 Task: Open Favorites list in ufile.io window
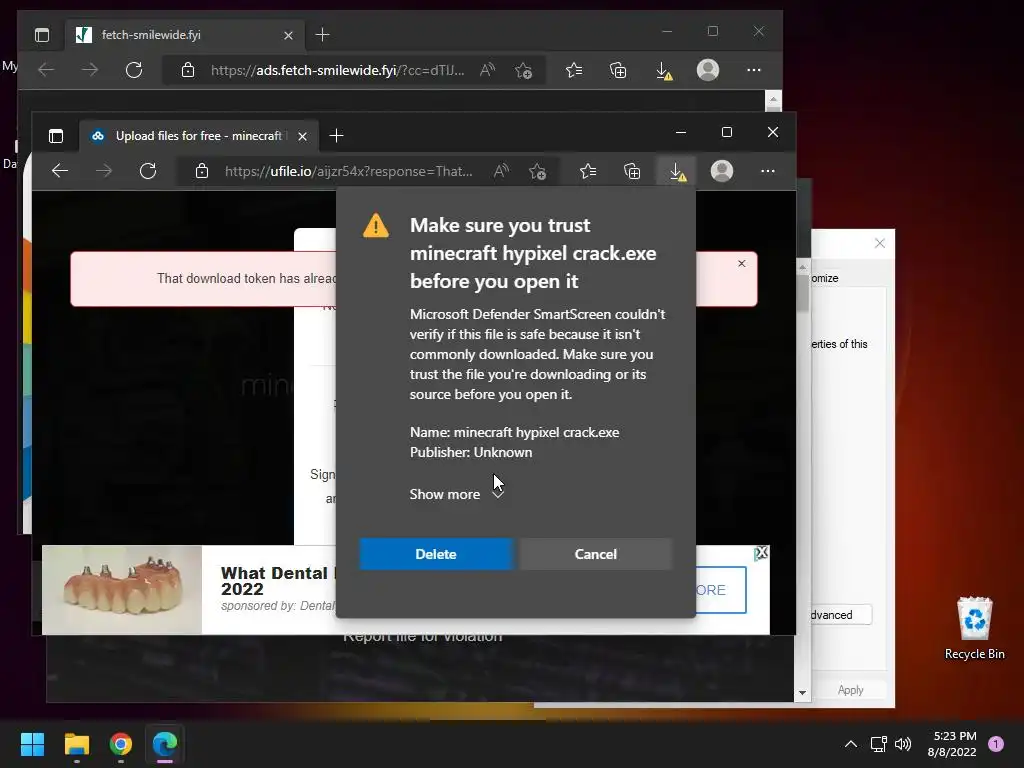pyautogui.click(x=588, y=171)
